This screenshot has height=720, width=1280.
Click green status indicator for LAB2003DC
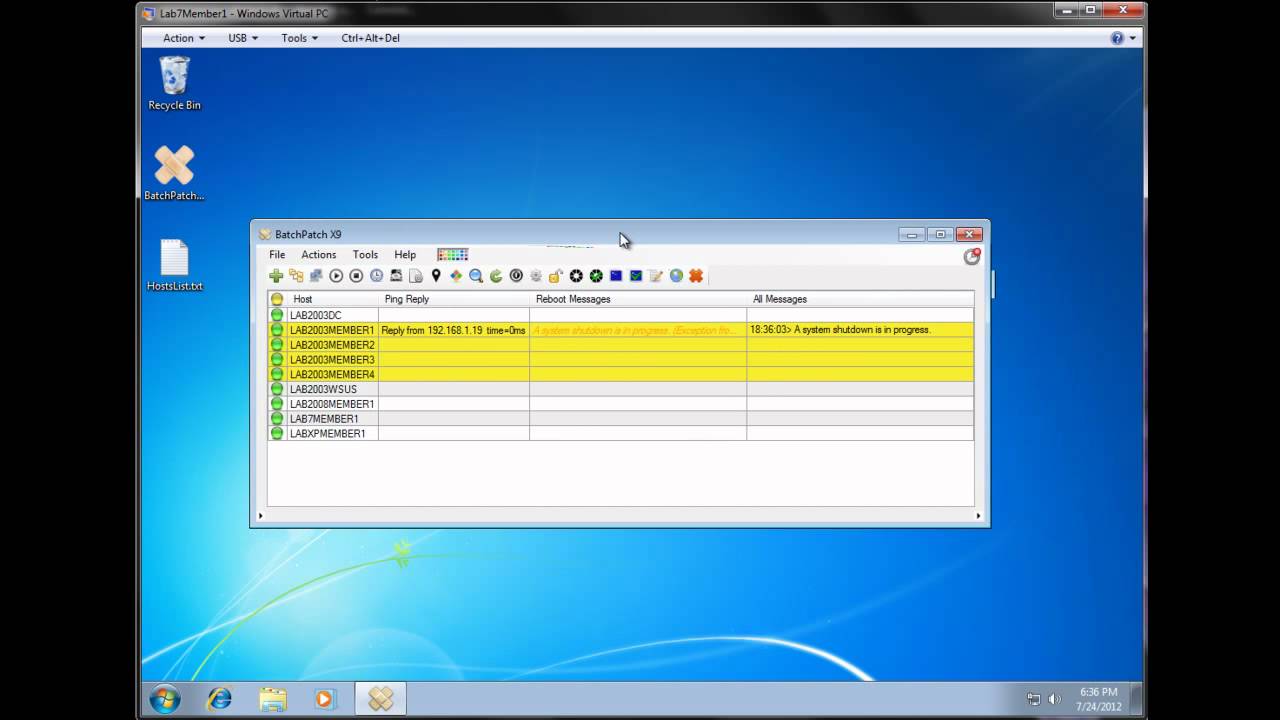277,315
